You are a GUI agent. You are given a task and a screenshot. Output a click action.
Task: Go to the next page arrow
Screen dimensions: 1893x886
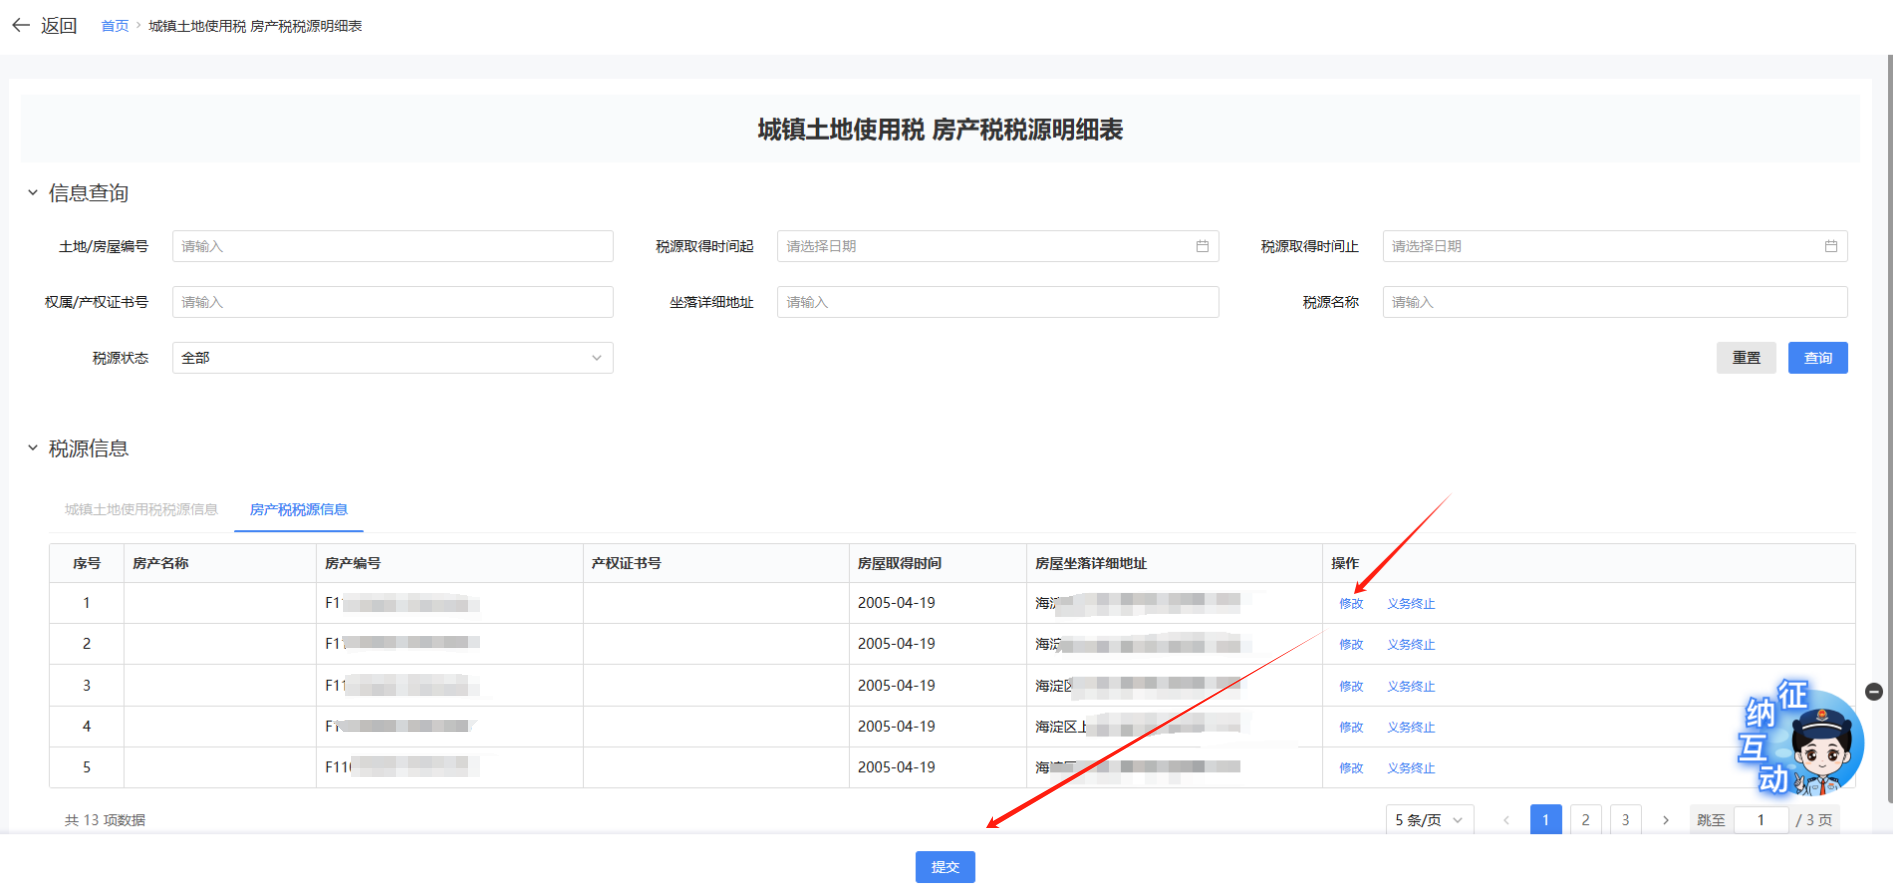[1665, 820]
